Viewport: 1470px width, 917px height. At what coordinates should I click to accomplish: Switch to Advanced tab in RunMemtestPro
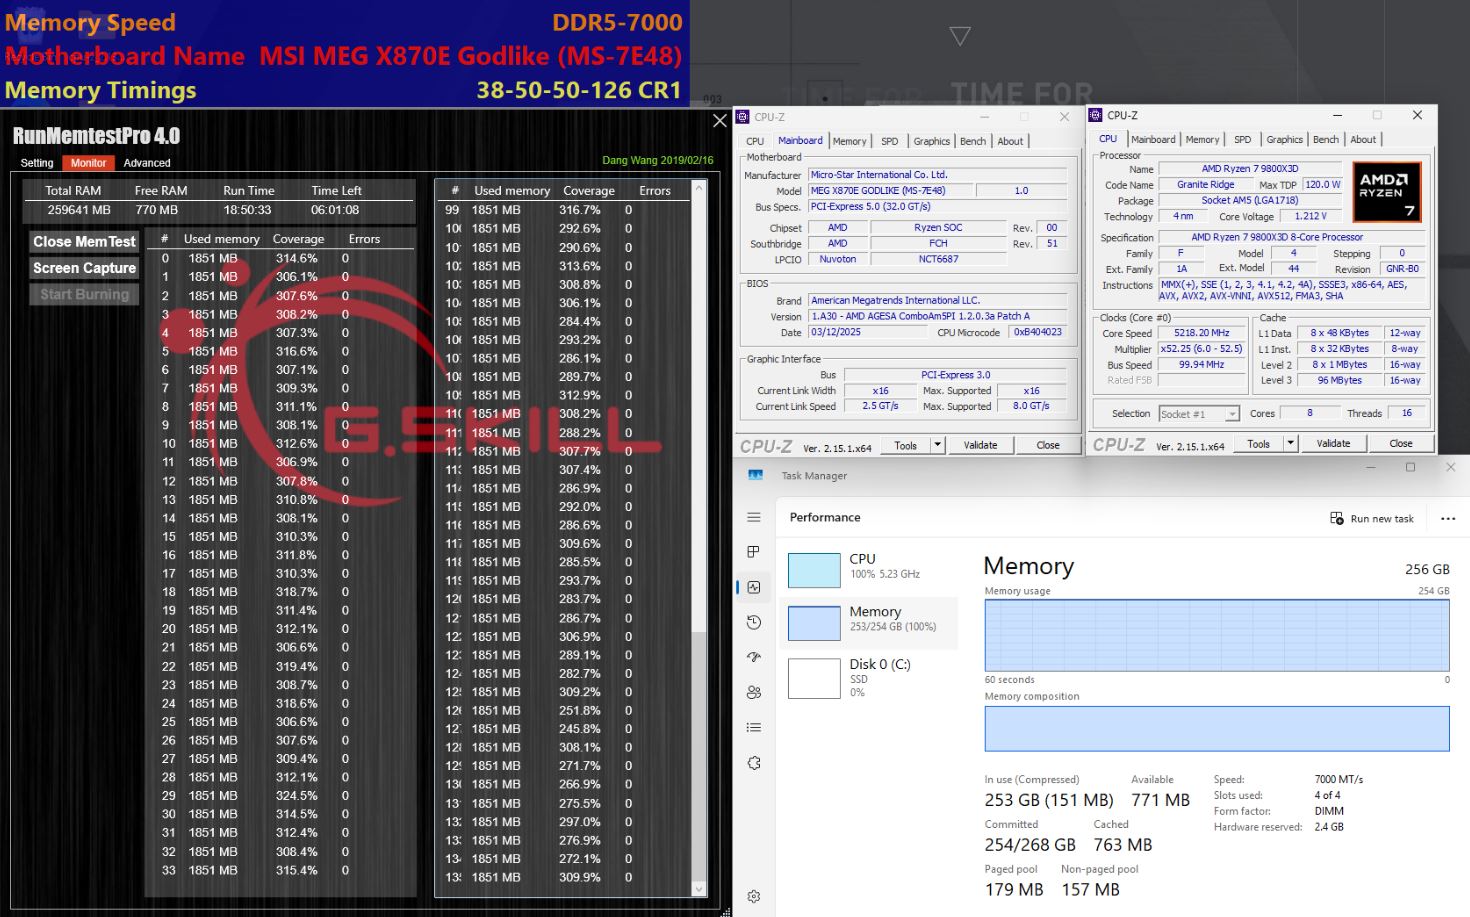(x=147, y=163)
